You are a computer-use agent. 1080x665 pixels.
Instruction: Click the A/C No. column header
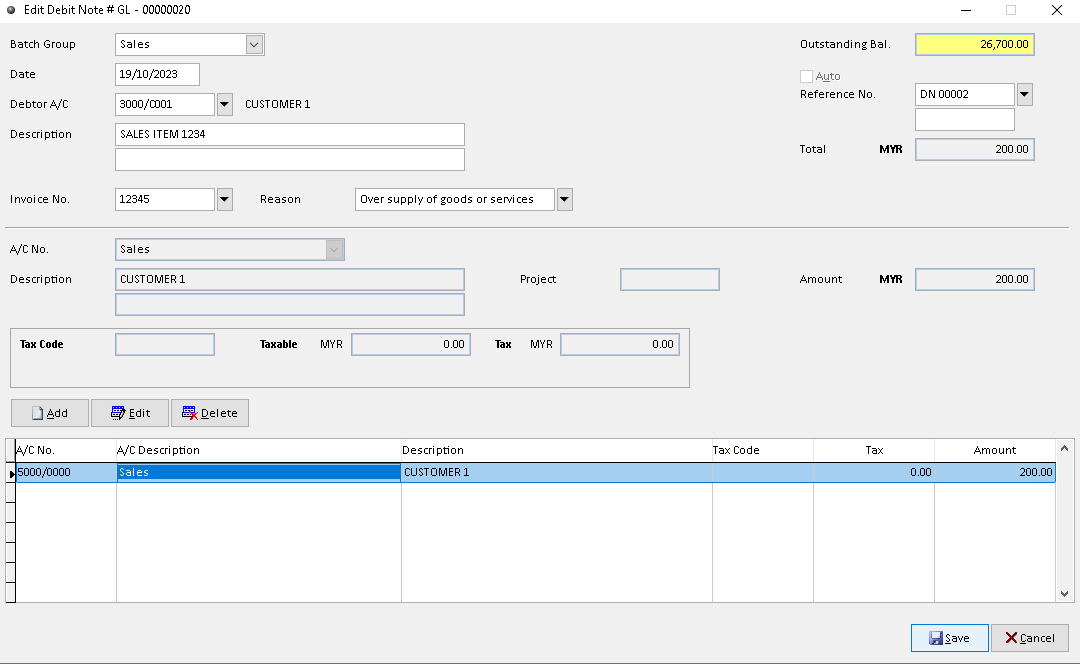65,451
